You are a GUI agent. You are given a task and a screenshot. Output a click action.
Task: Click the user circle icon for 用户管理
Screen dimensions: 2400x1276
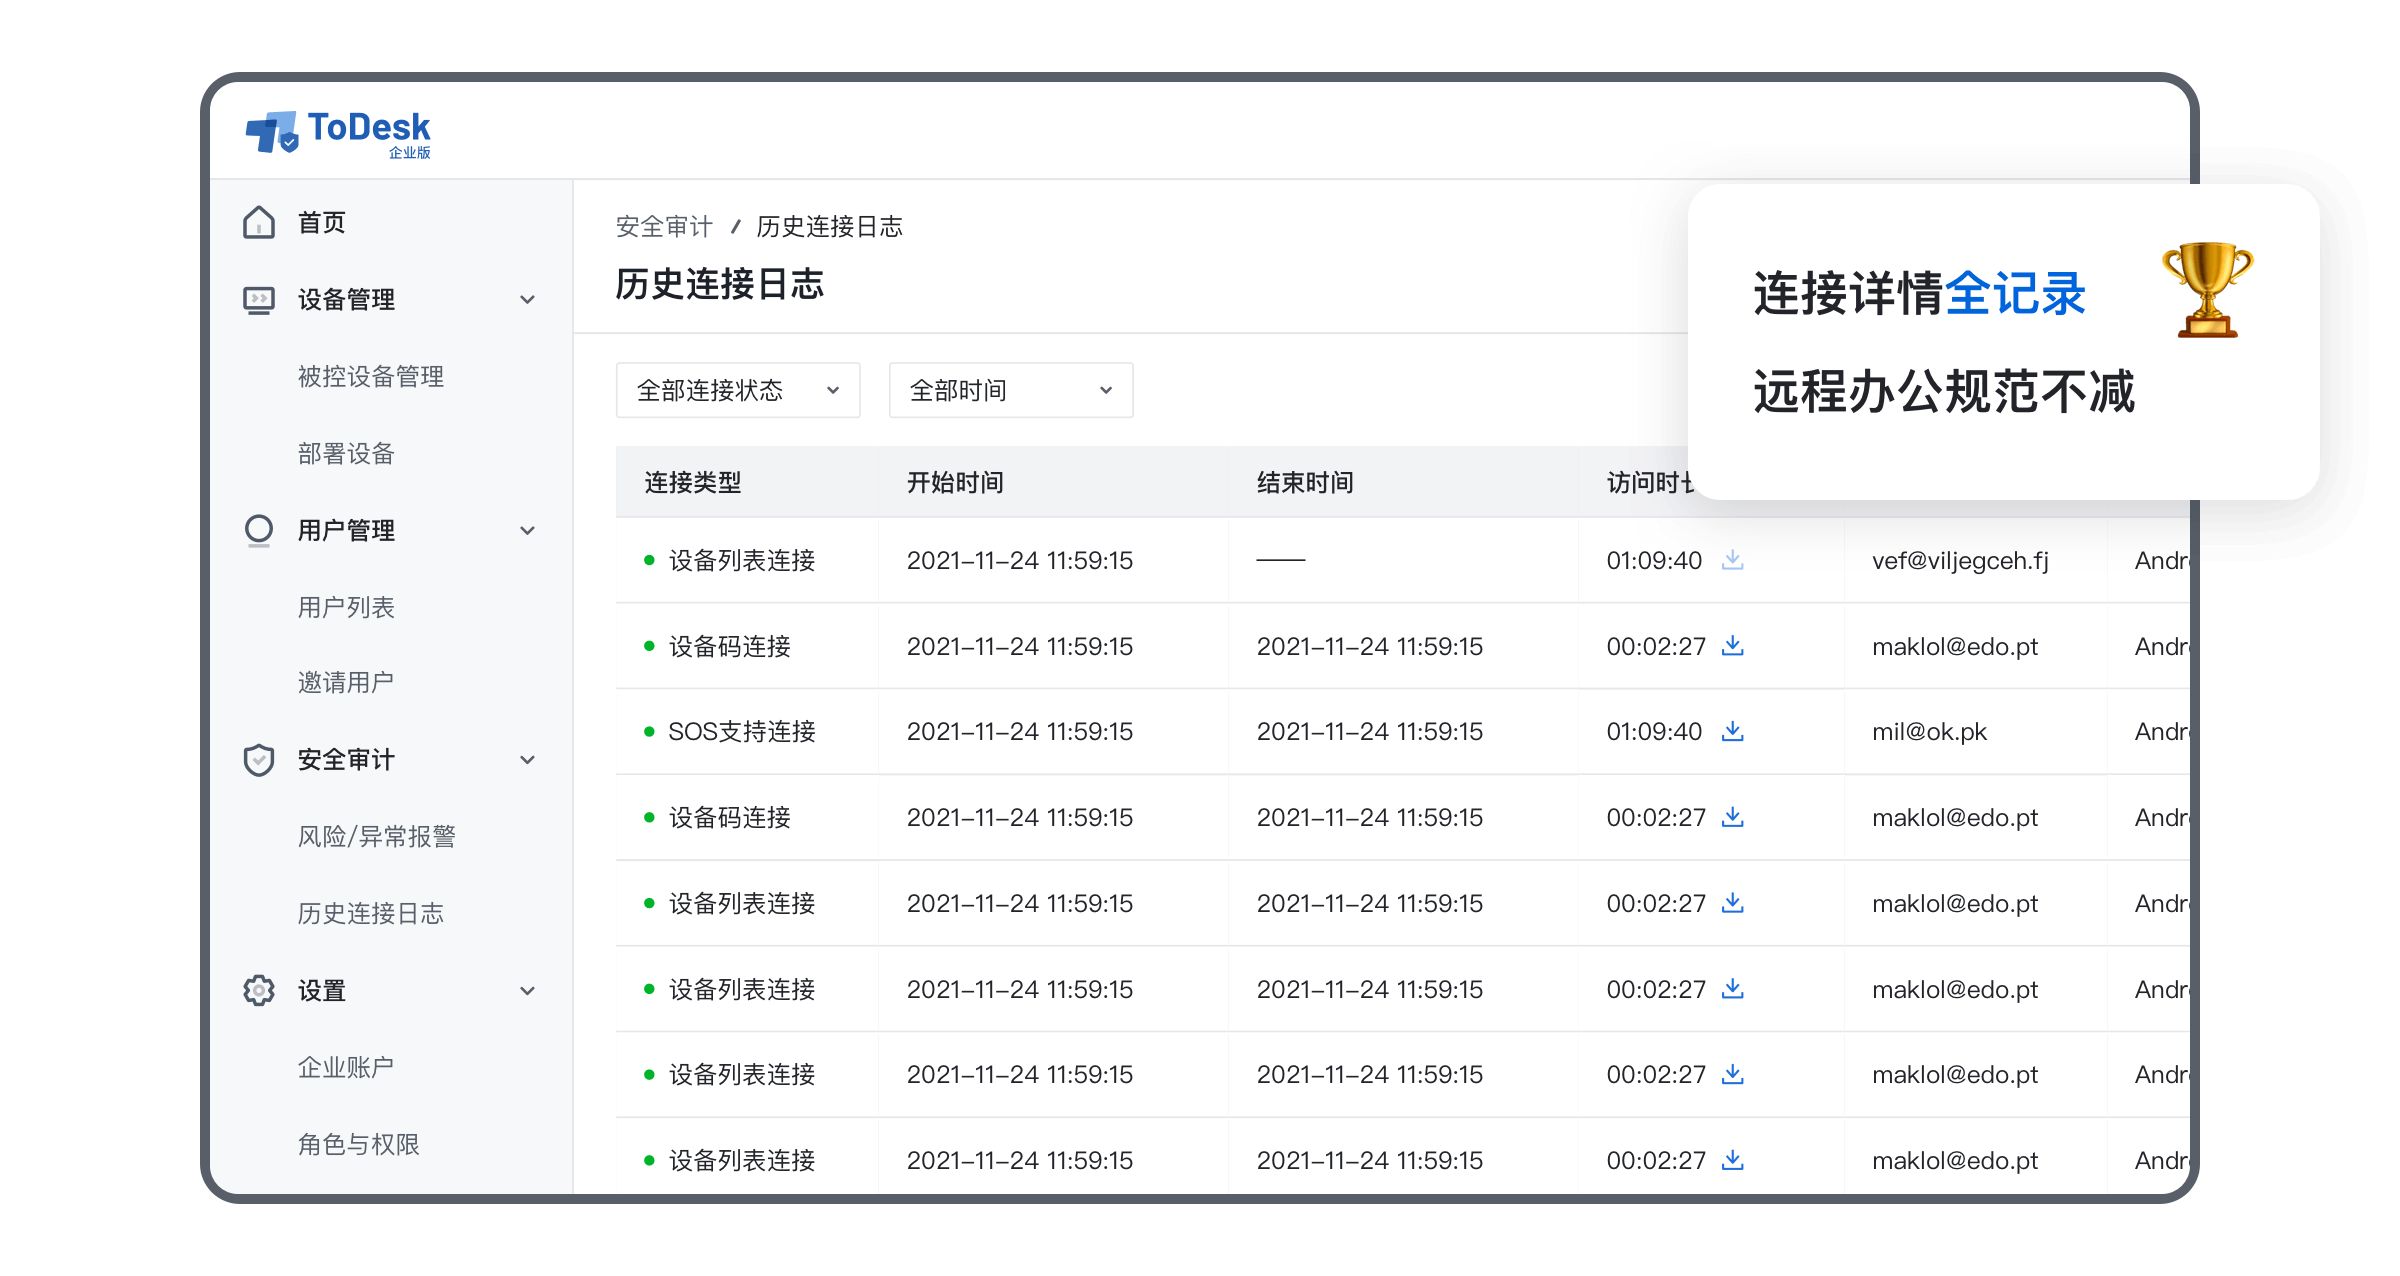[259, 530]
